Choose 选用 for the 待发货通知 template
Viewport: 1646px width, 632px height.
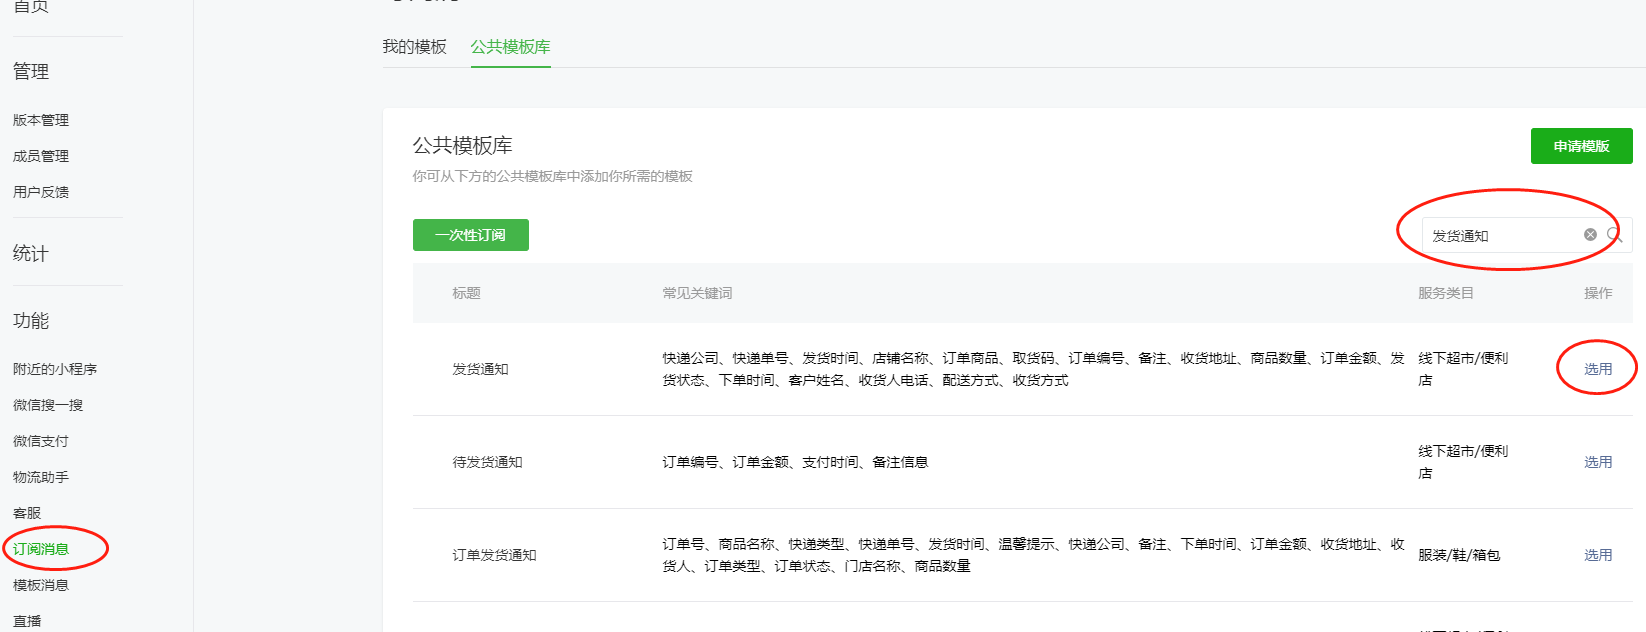(x=1597, y=462)
